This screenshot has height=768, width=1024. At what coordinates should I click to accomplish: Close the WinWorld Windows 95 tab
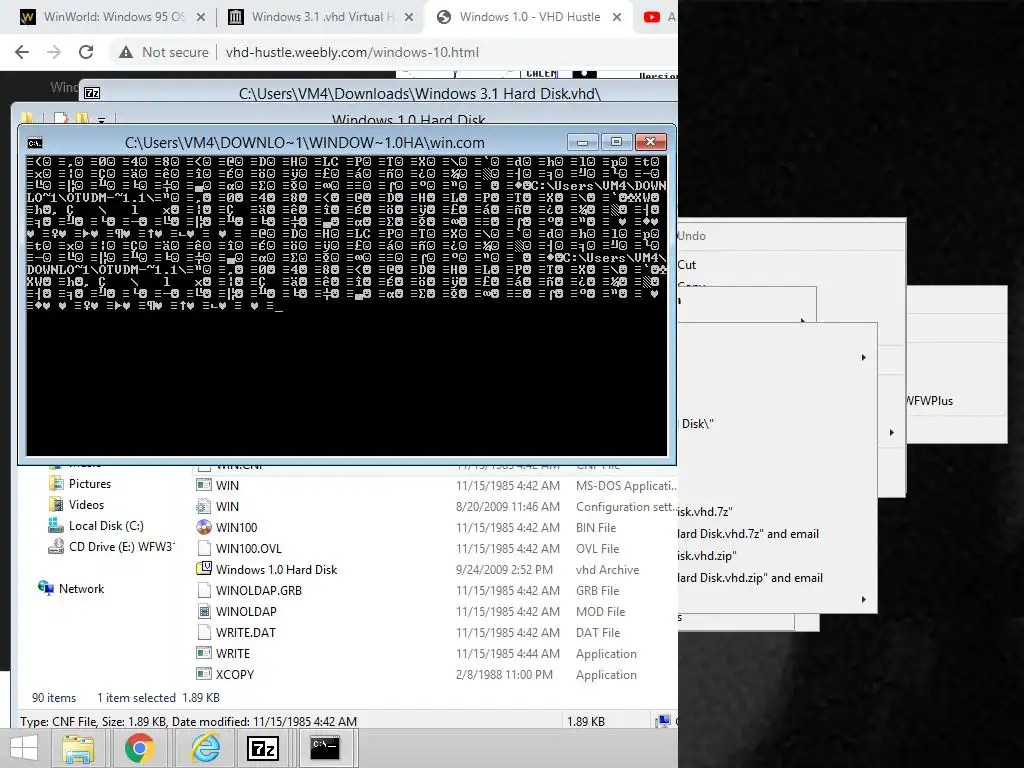201,17
